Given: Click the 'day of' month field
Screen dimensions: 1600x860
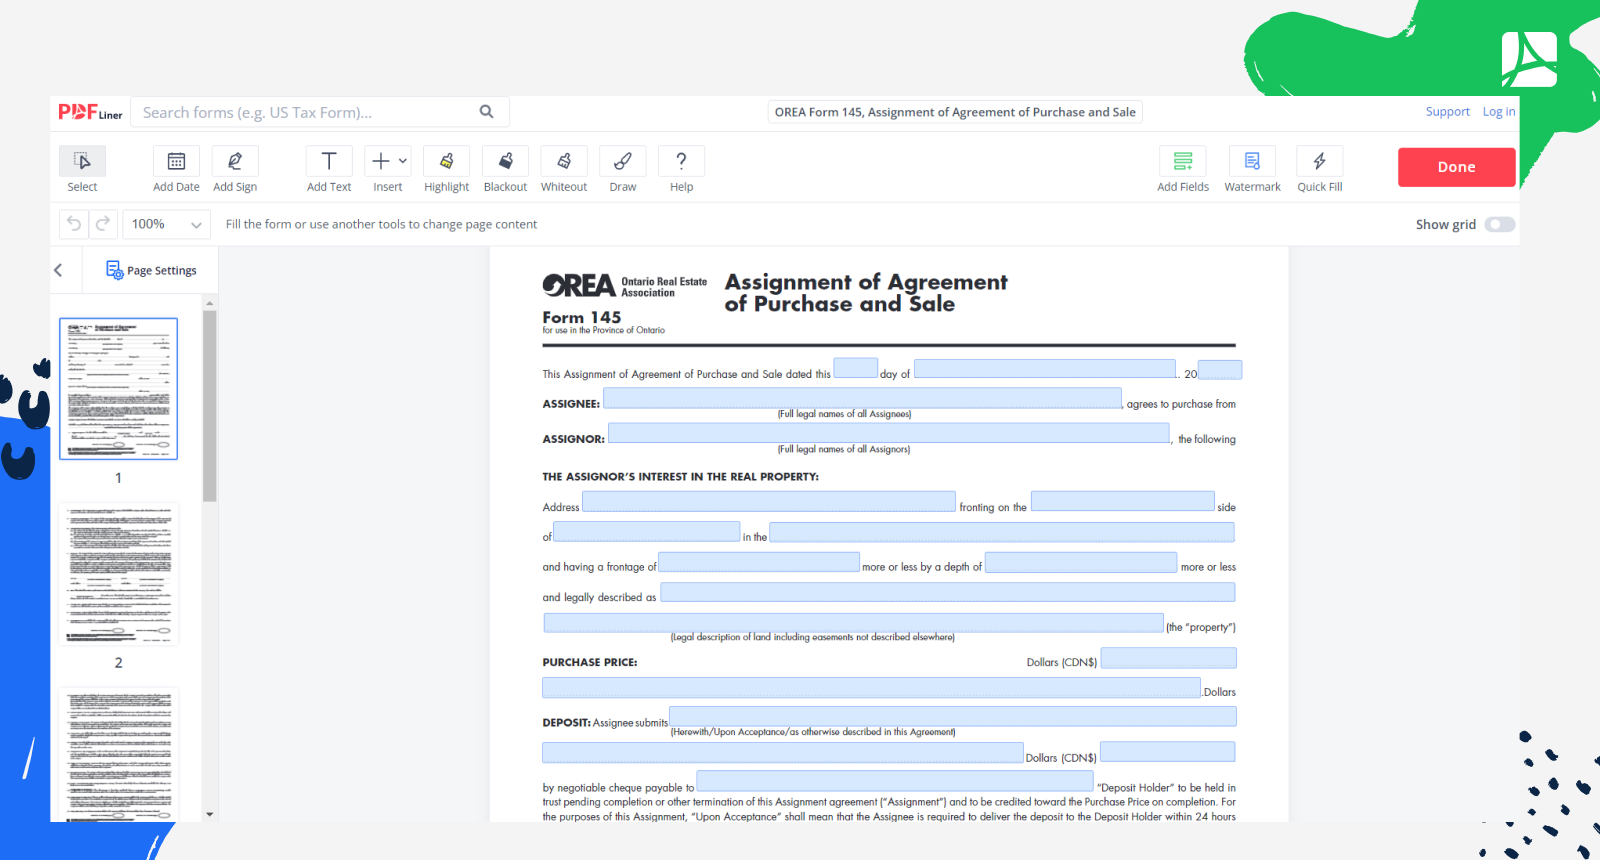Looking at the screenshot, I should (1045, 369).
